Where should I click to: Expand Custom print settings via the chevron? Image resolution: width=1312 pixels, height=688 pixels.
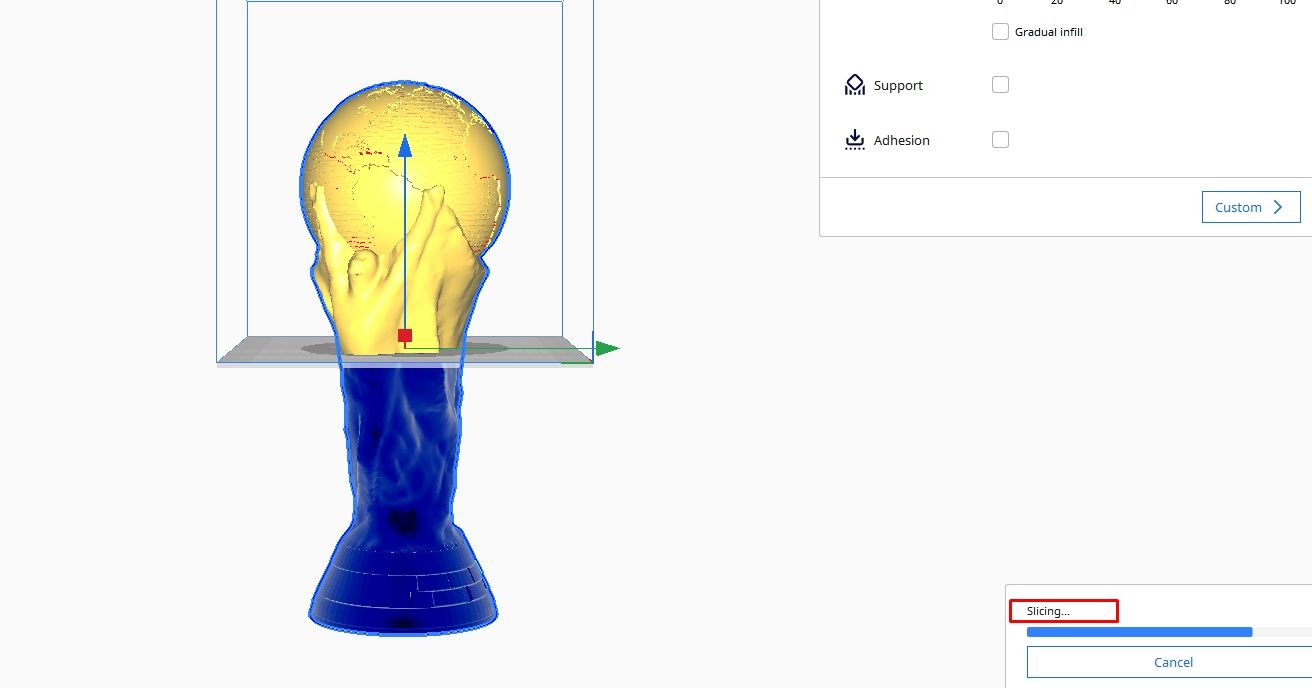coord(1277,206)
